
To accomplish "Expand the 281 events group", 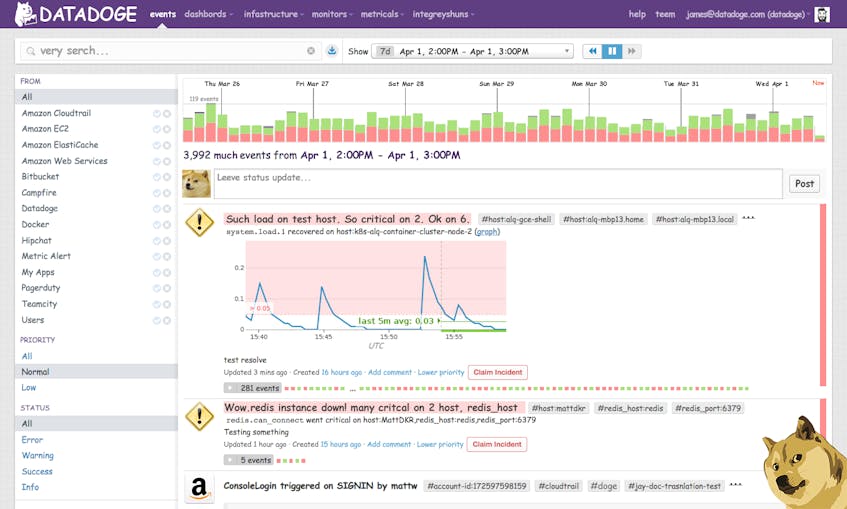I will coord(252,388).
